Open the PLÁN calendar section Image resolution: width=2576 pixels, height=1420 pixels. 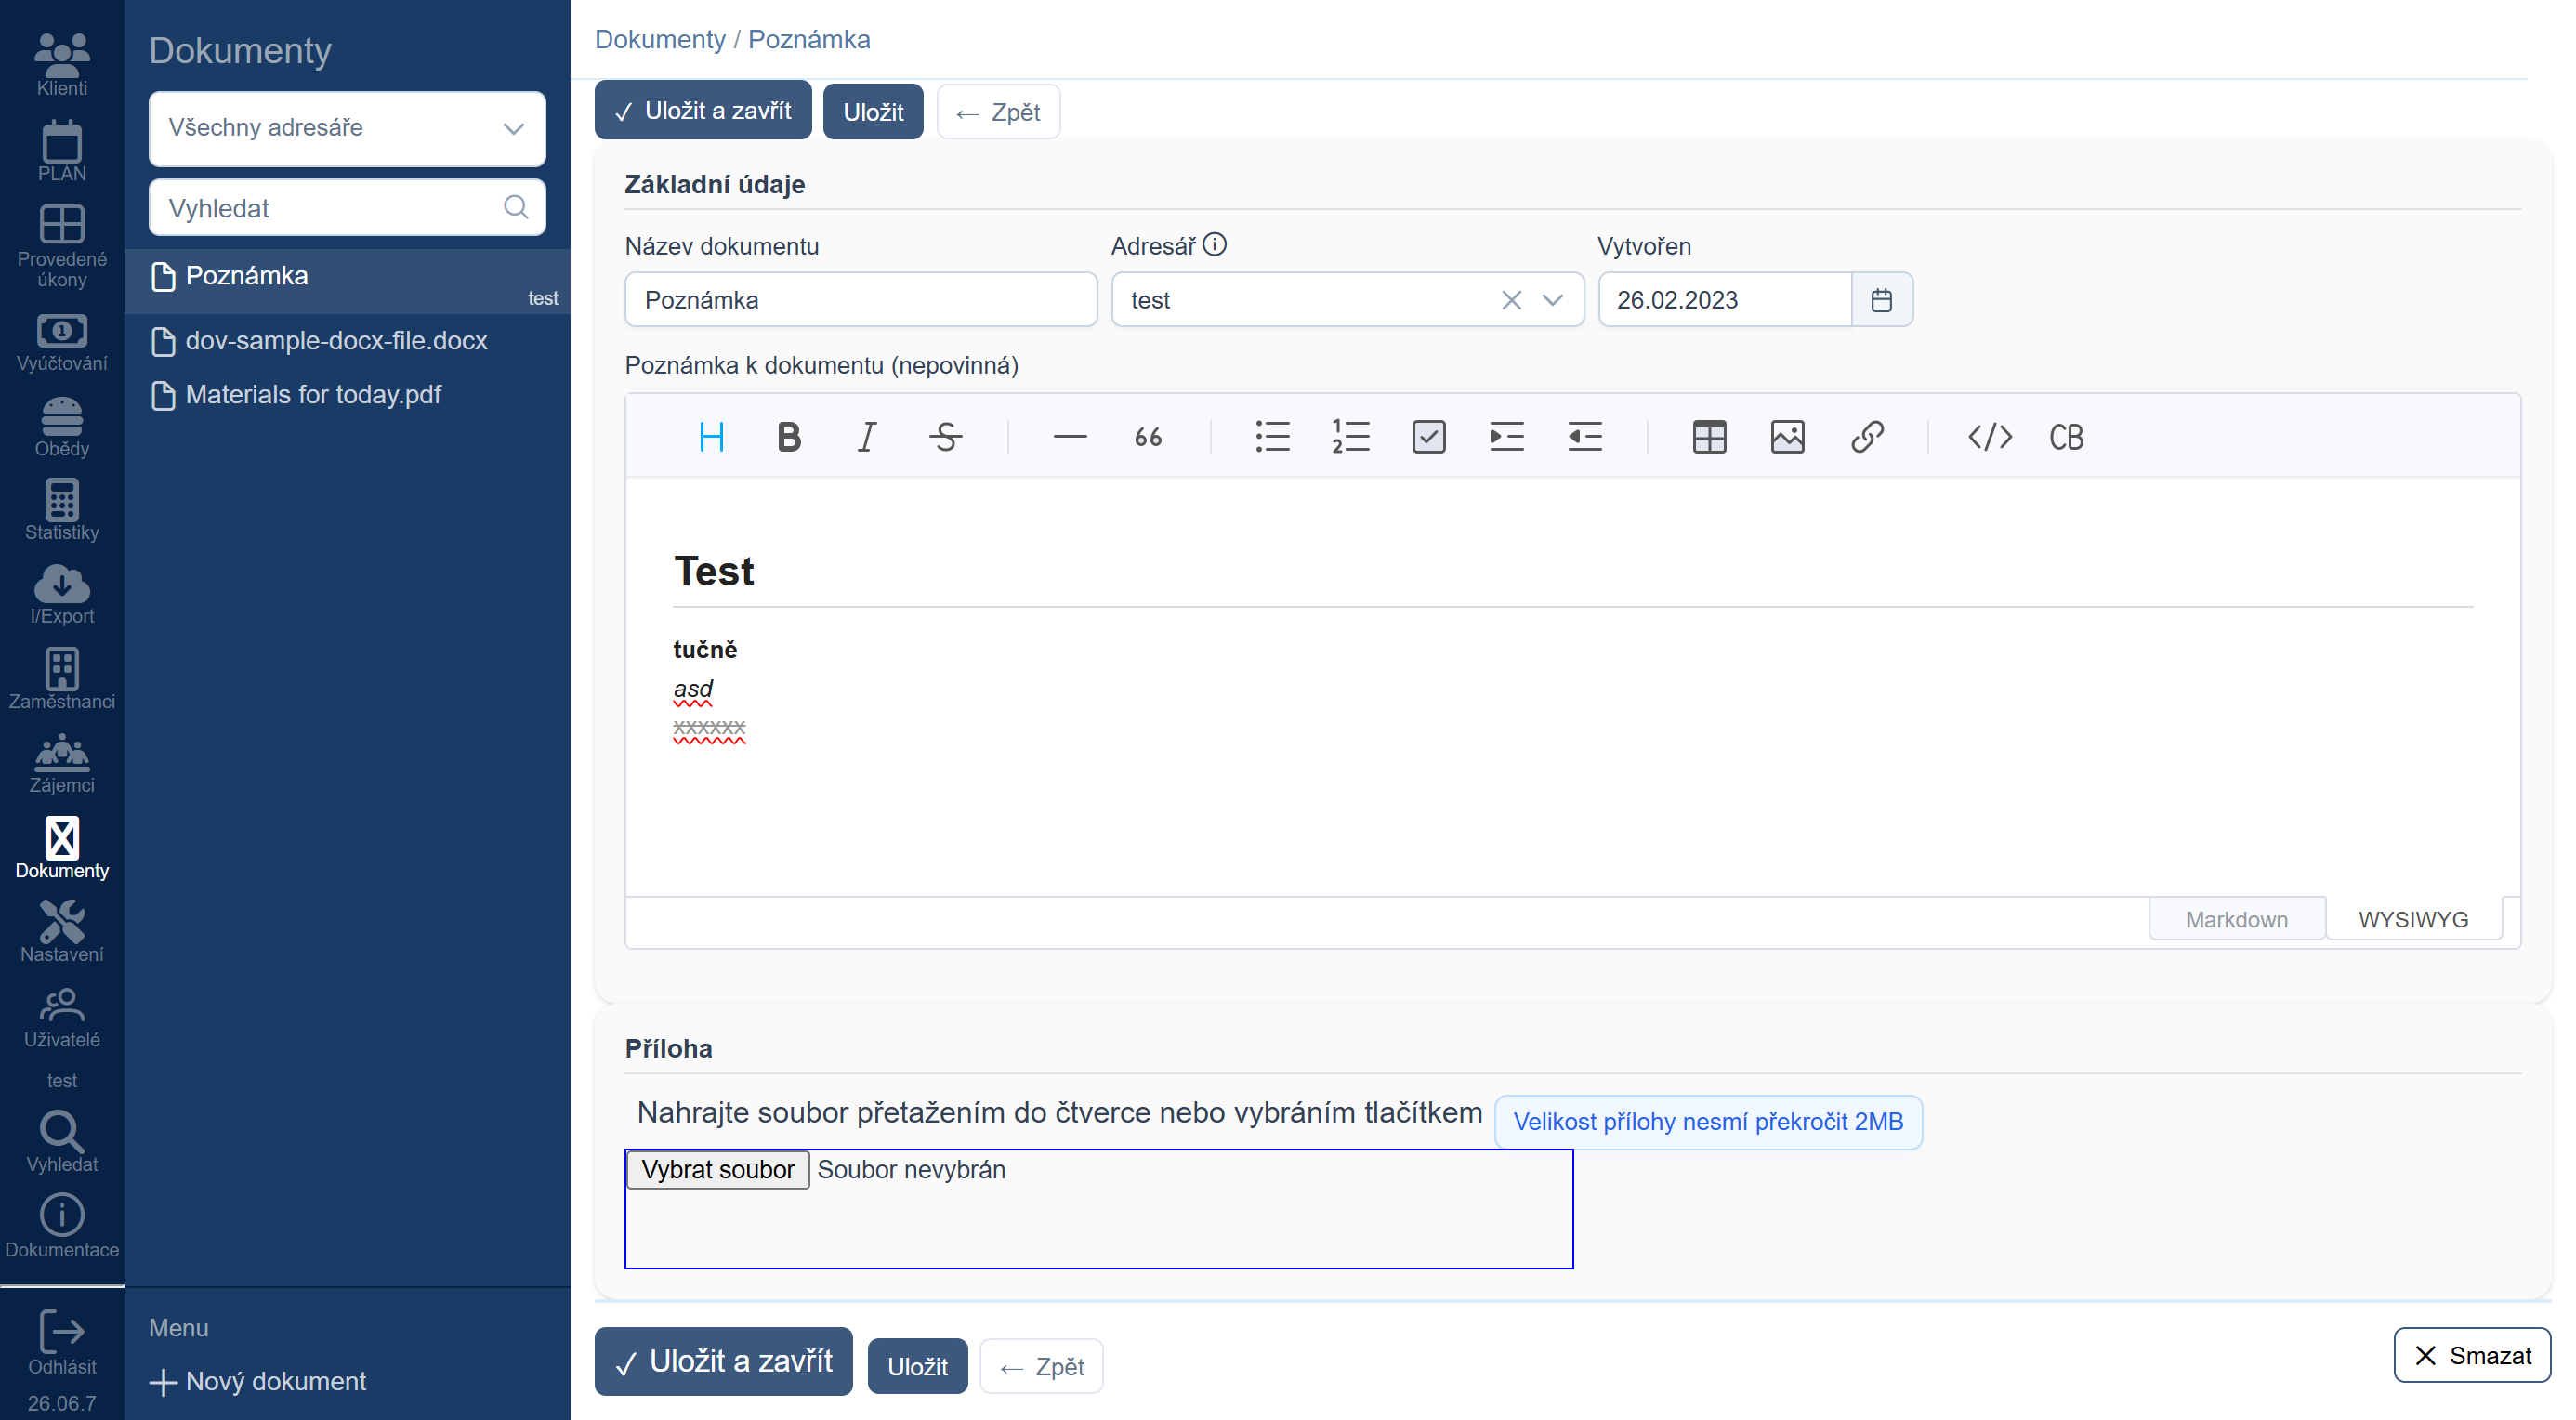tap(62, 150)
